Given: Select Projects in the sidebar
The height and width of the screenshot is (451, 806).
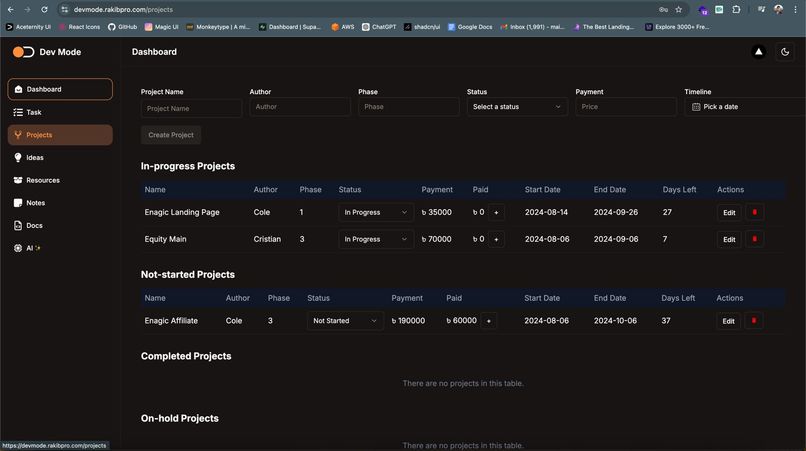Looking at the screenshot, I should (x=60, y=135).
